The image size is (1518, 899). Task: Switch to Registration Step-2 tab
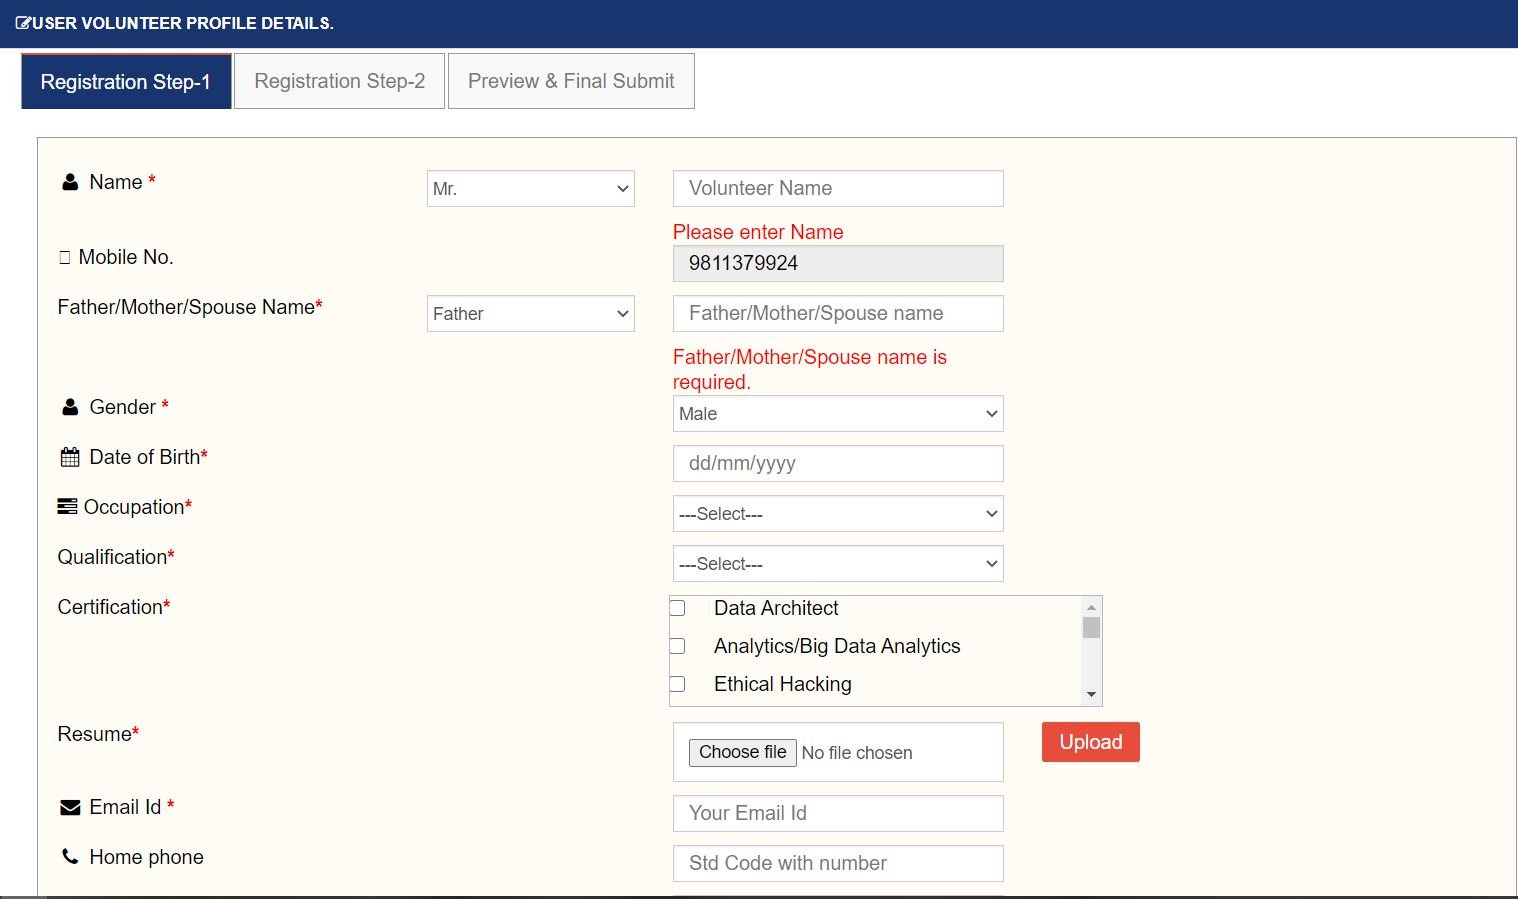point(339,81)
